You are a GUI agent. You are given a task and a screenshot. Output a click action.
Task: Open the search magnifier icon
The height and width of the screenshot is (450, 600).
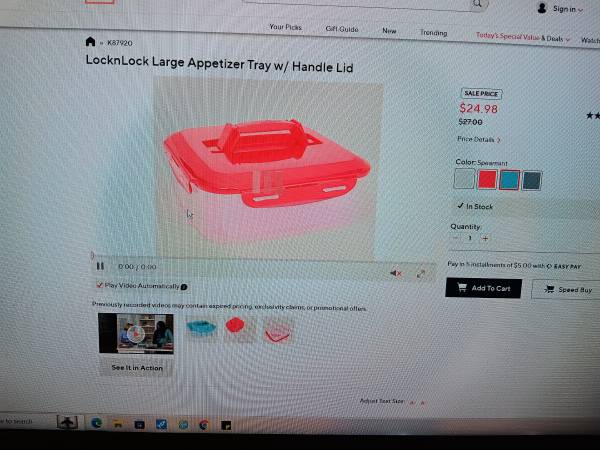point(477,4)
